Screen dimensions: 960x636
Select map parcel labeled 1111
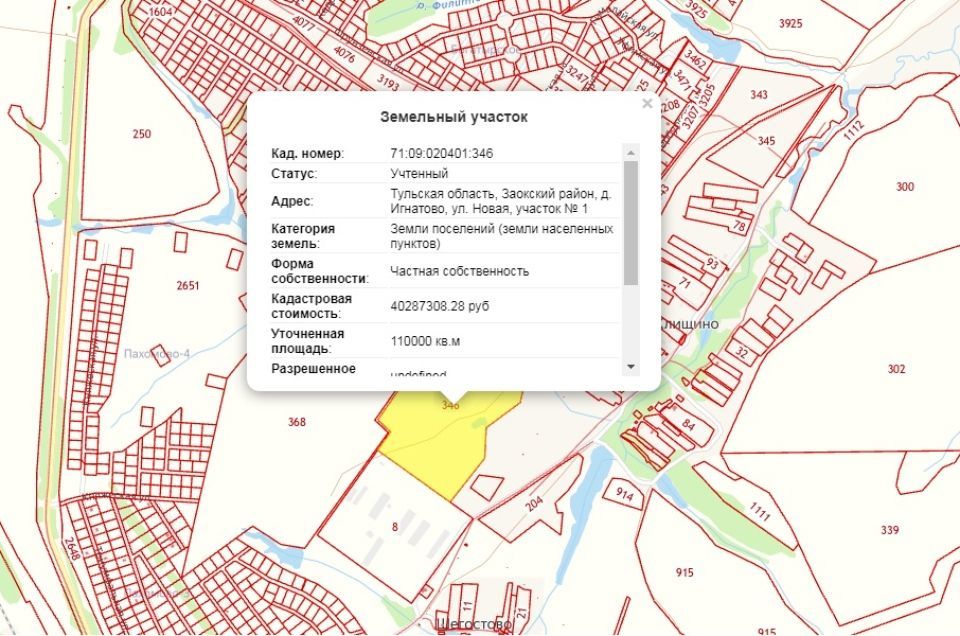coord(759,511)
